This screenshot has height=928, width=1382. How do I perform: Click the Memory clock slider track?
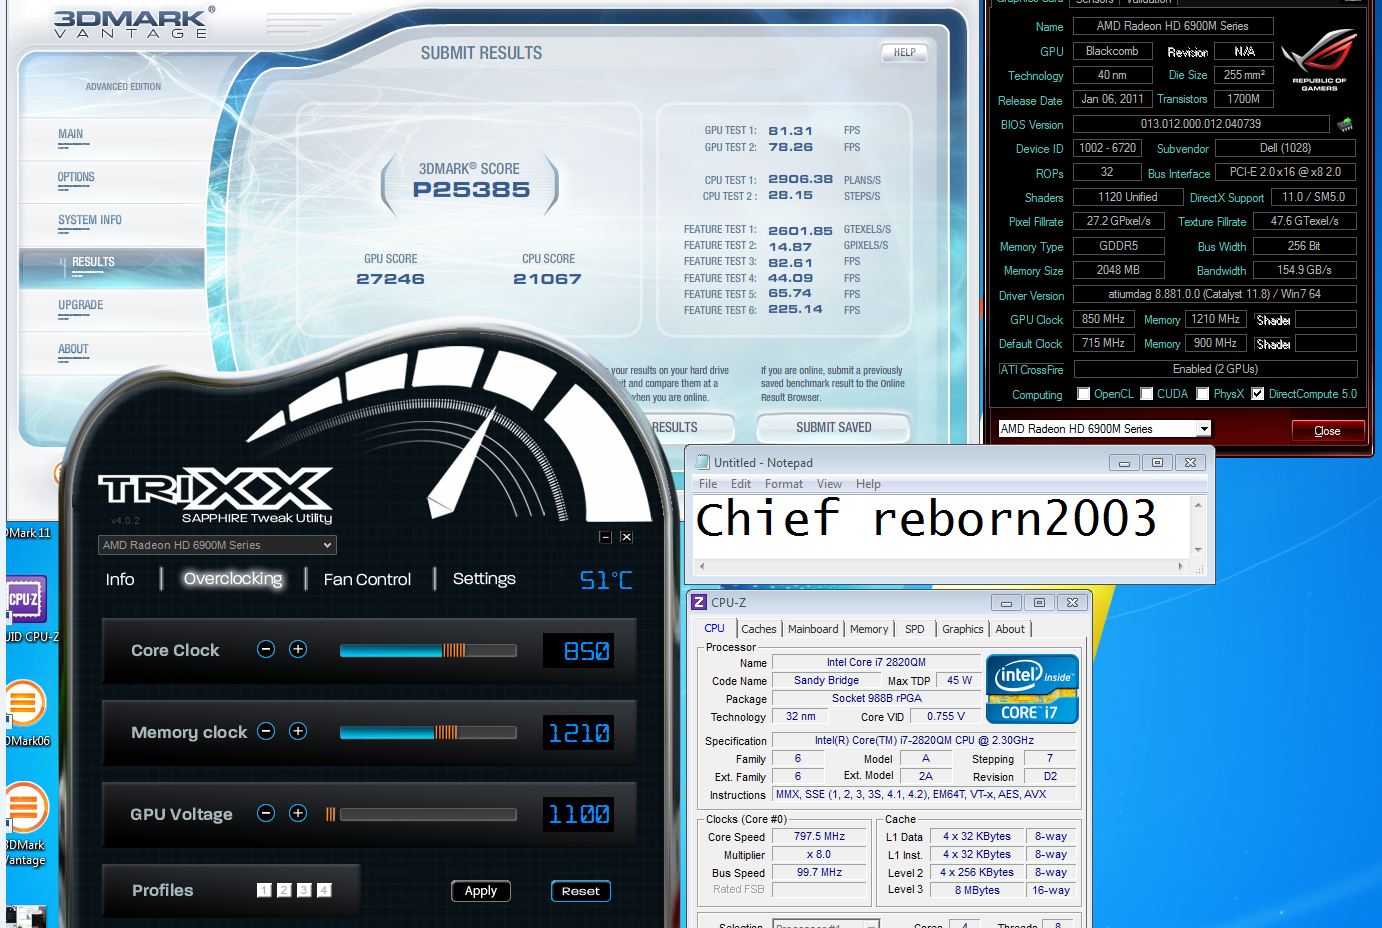point(428,732)
